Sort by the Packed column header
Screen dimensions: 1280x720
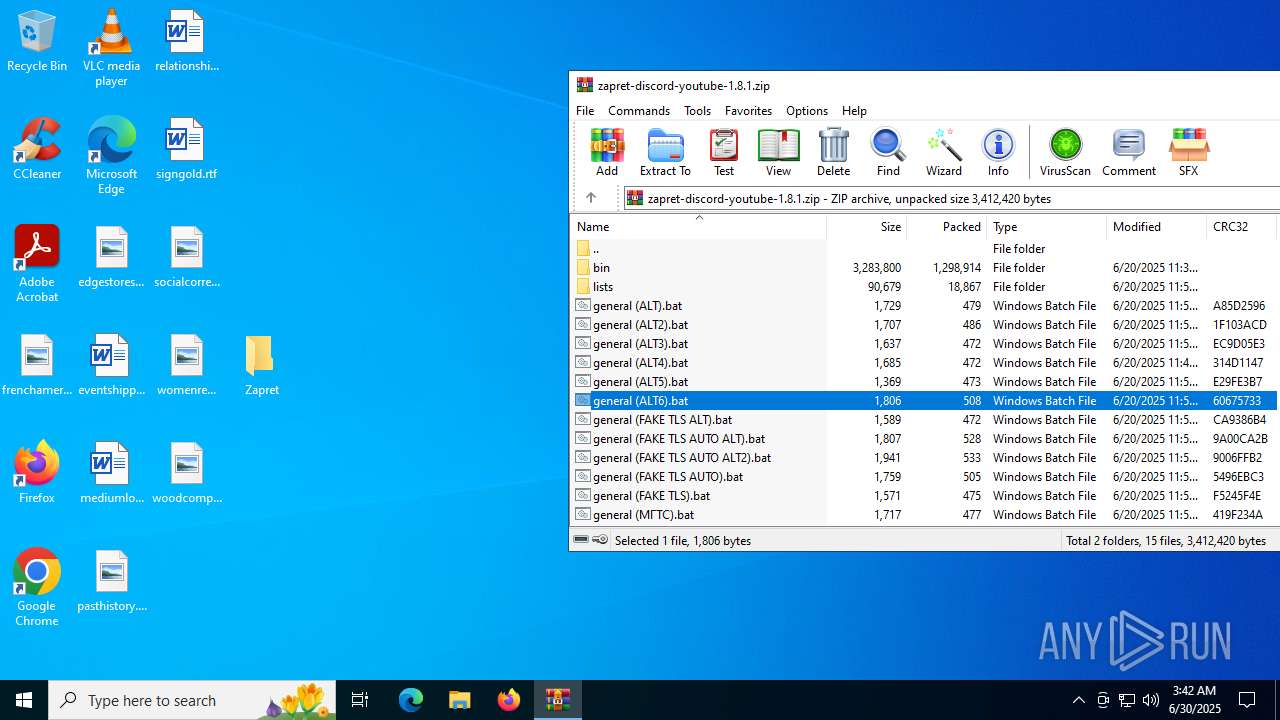pyautogui.click(x=946, y=227)
